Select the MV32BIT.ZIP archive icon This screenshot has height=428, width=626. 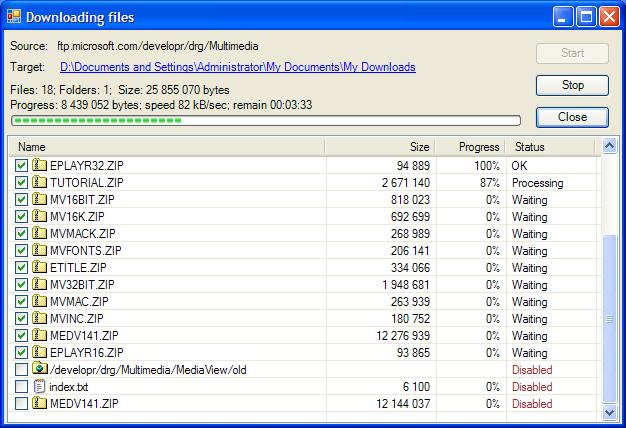(x=39, y=284)
